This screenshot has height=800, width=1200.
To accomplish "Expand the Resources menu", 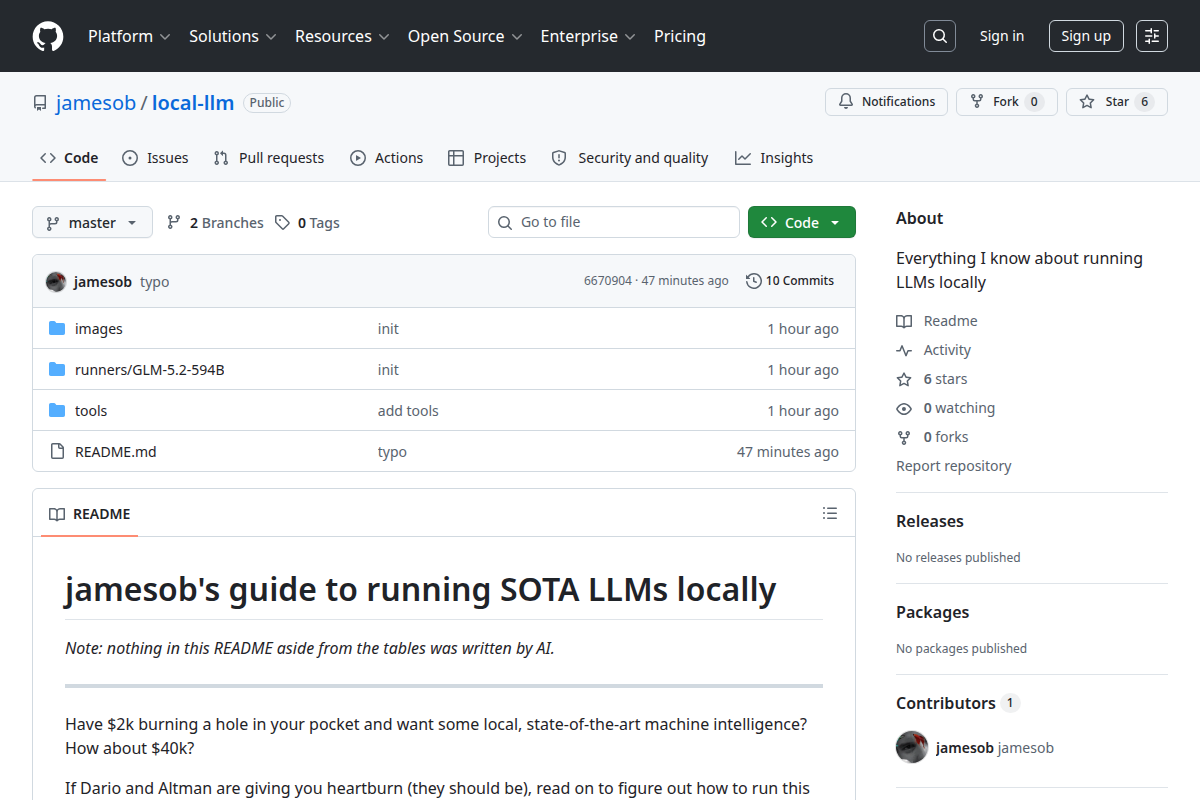I will coord(342,36).
